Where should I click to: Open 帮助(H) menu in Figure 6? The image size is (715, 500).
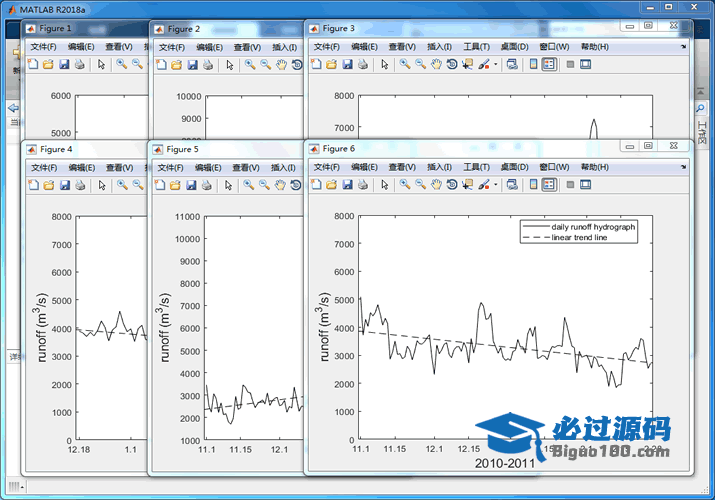click(x=595, y=167)
